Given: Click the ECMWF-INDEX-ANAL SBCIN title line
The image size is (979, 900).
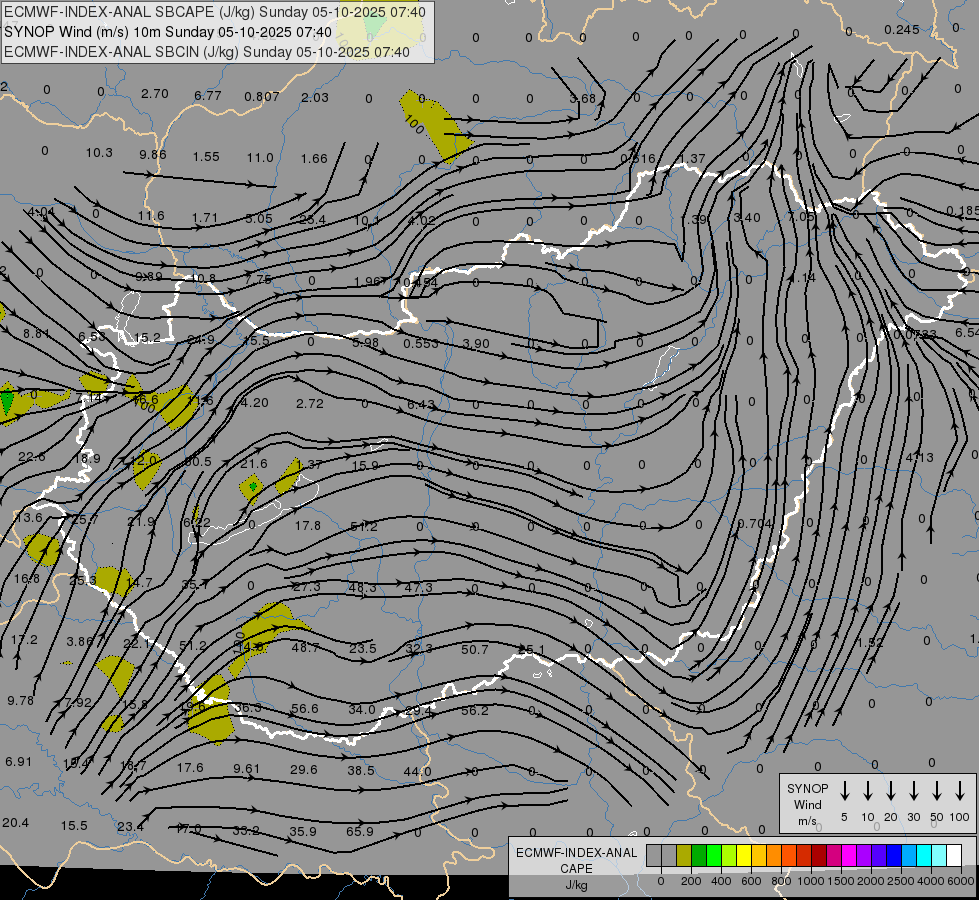Looking at the screenshot, I should [206, 52].
